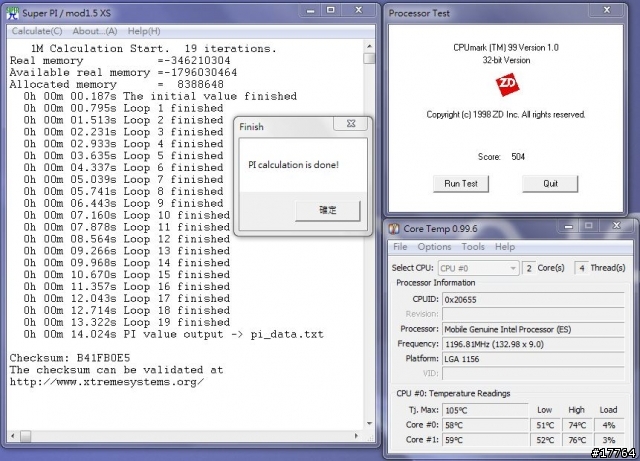The height and width of the screenshot is (461, 640).
Task: Click the Loop 1 finished line
Action: [123, 108]
